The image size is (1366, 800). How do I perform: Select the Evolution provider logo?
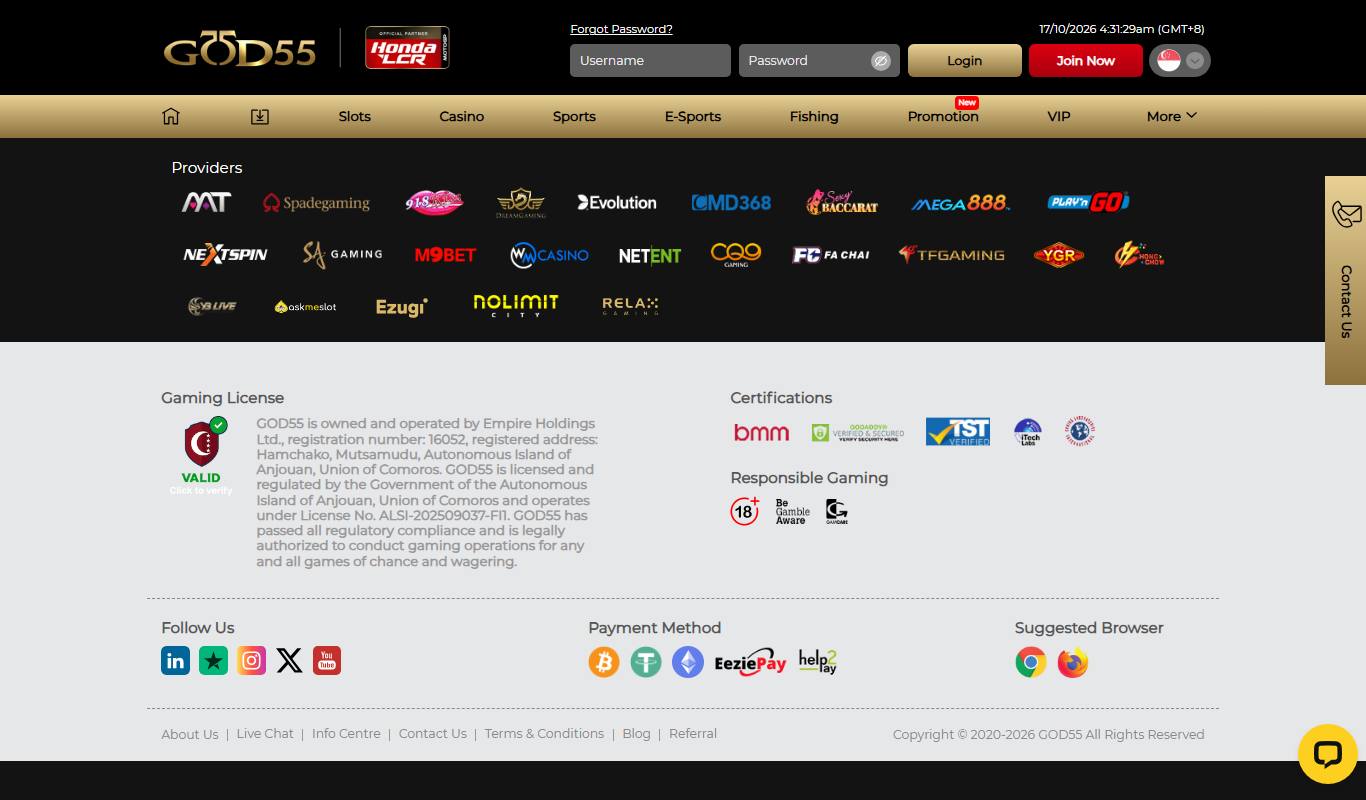click(x=617, y=202)
